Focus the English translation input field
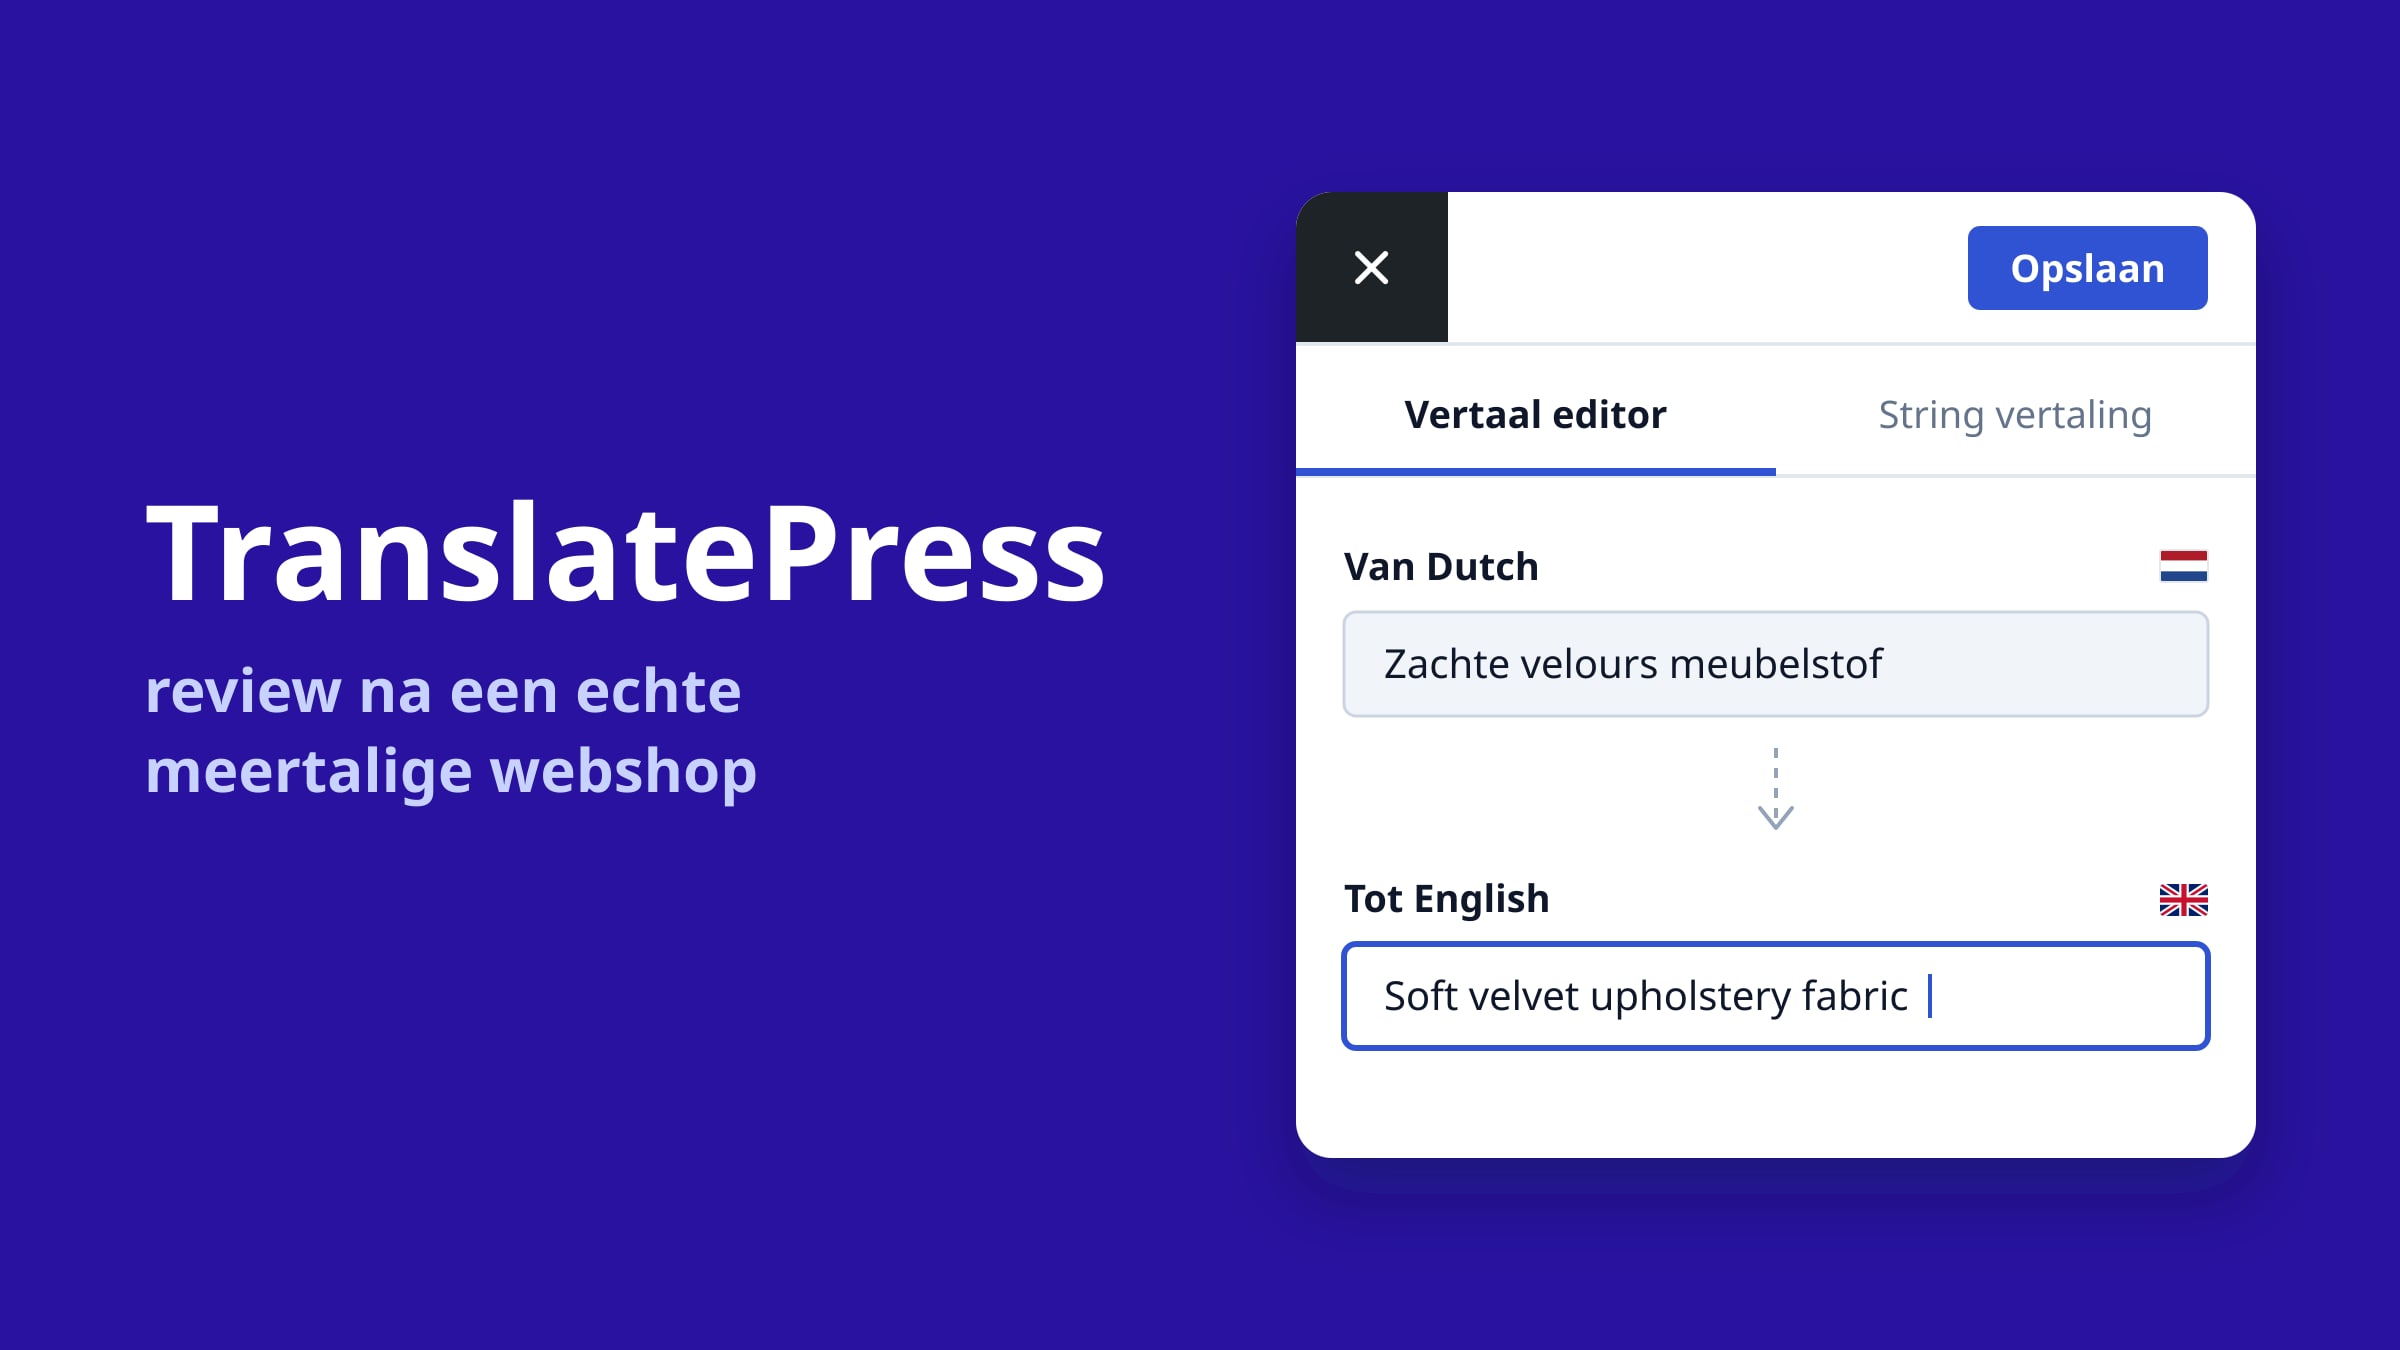Image resolution: width=2400 pixels, height=1350 pixels. 1775,996
